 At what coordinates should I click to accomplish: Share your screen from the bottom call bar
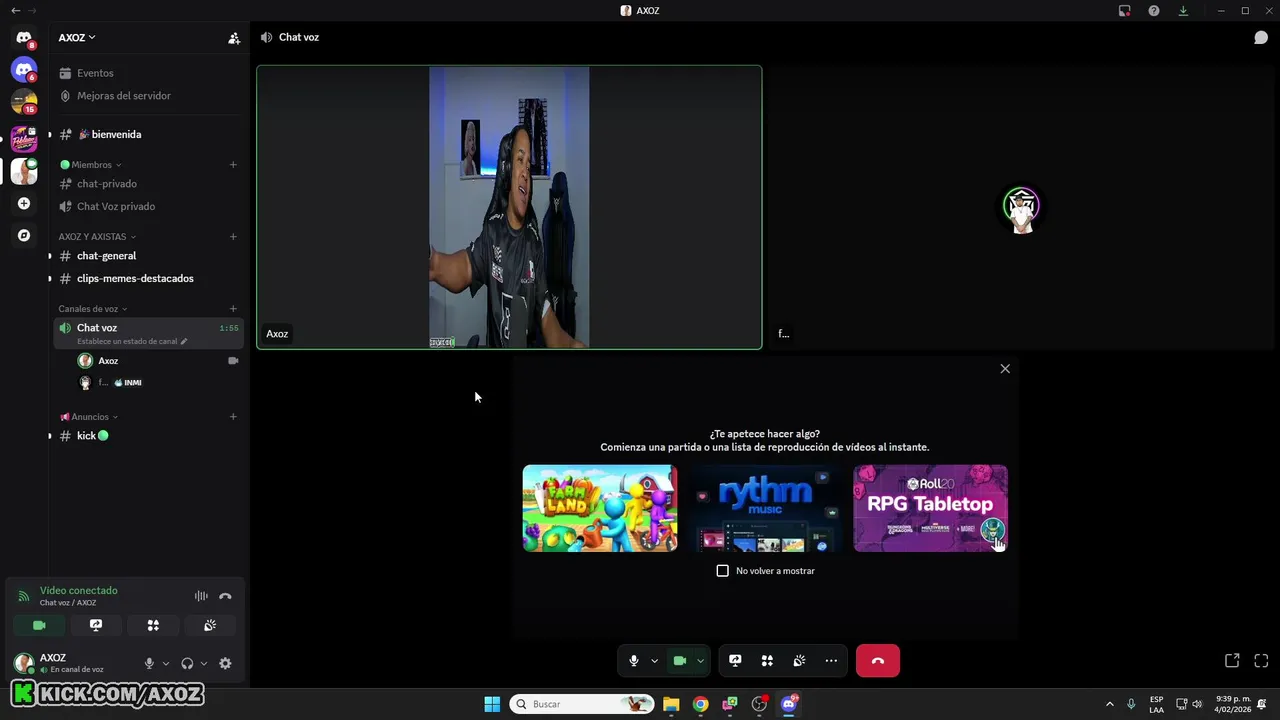pos(735,661)
